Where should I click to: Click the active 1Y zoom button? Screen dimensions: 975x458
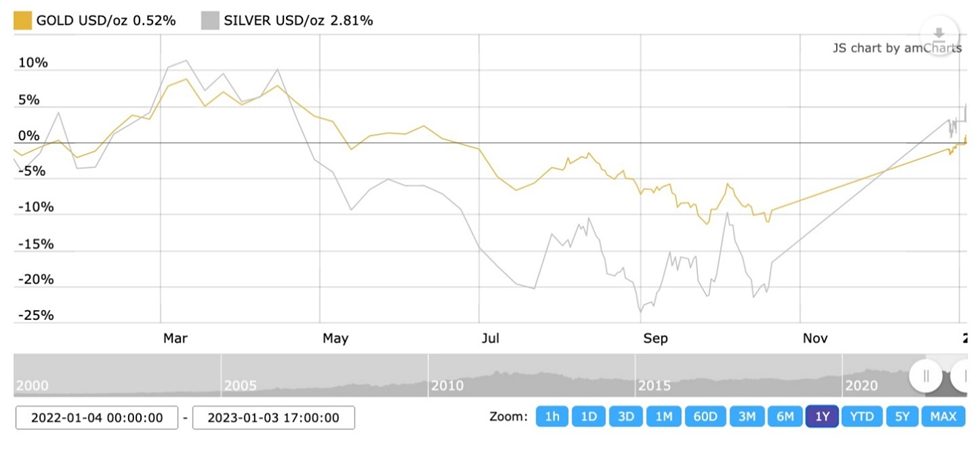pos(823,417)
